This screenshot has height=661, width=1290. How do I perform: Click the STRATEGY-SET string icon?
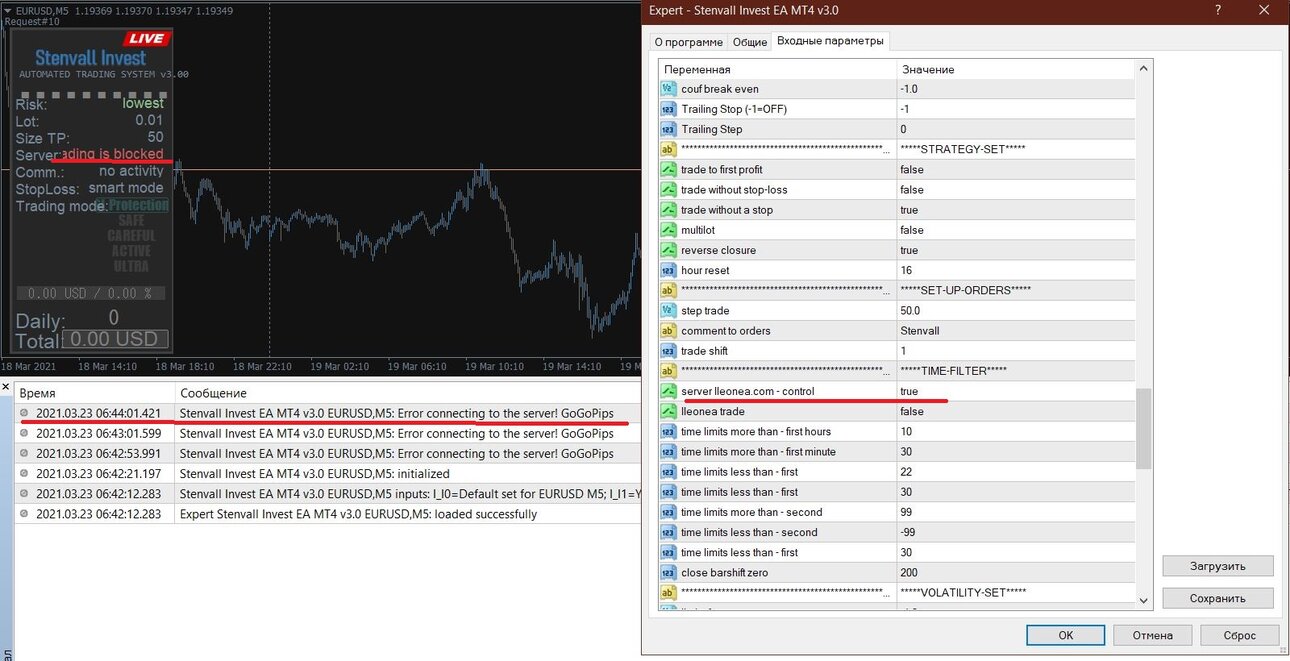click(x=669, y=149)
